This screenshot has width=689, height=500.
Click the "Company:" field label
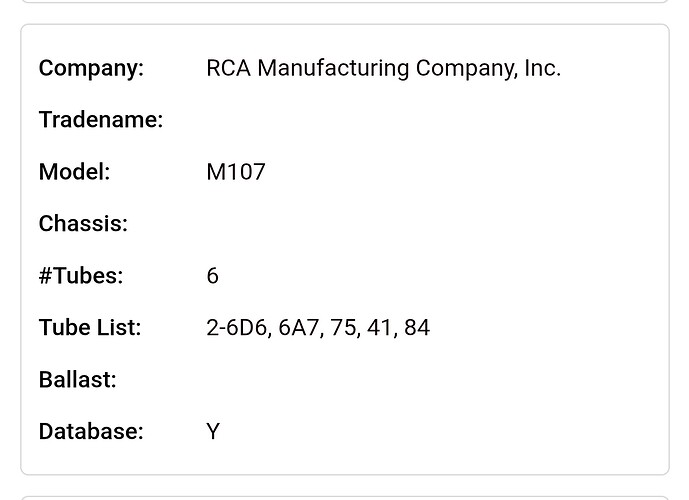[91, 68]
